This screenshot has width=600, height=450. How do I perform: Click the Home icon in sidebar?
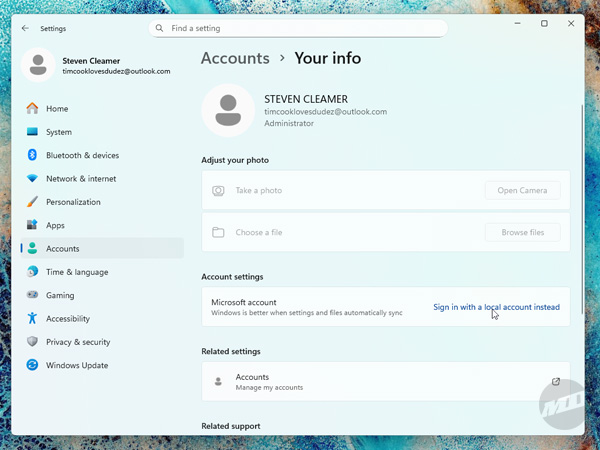33,108
